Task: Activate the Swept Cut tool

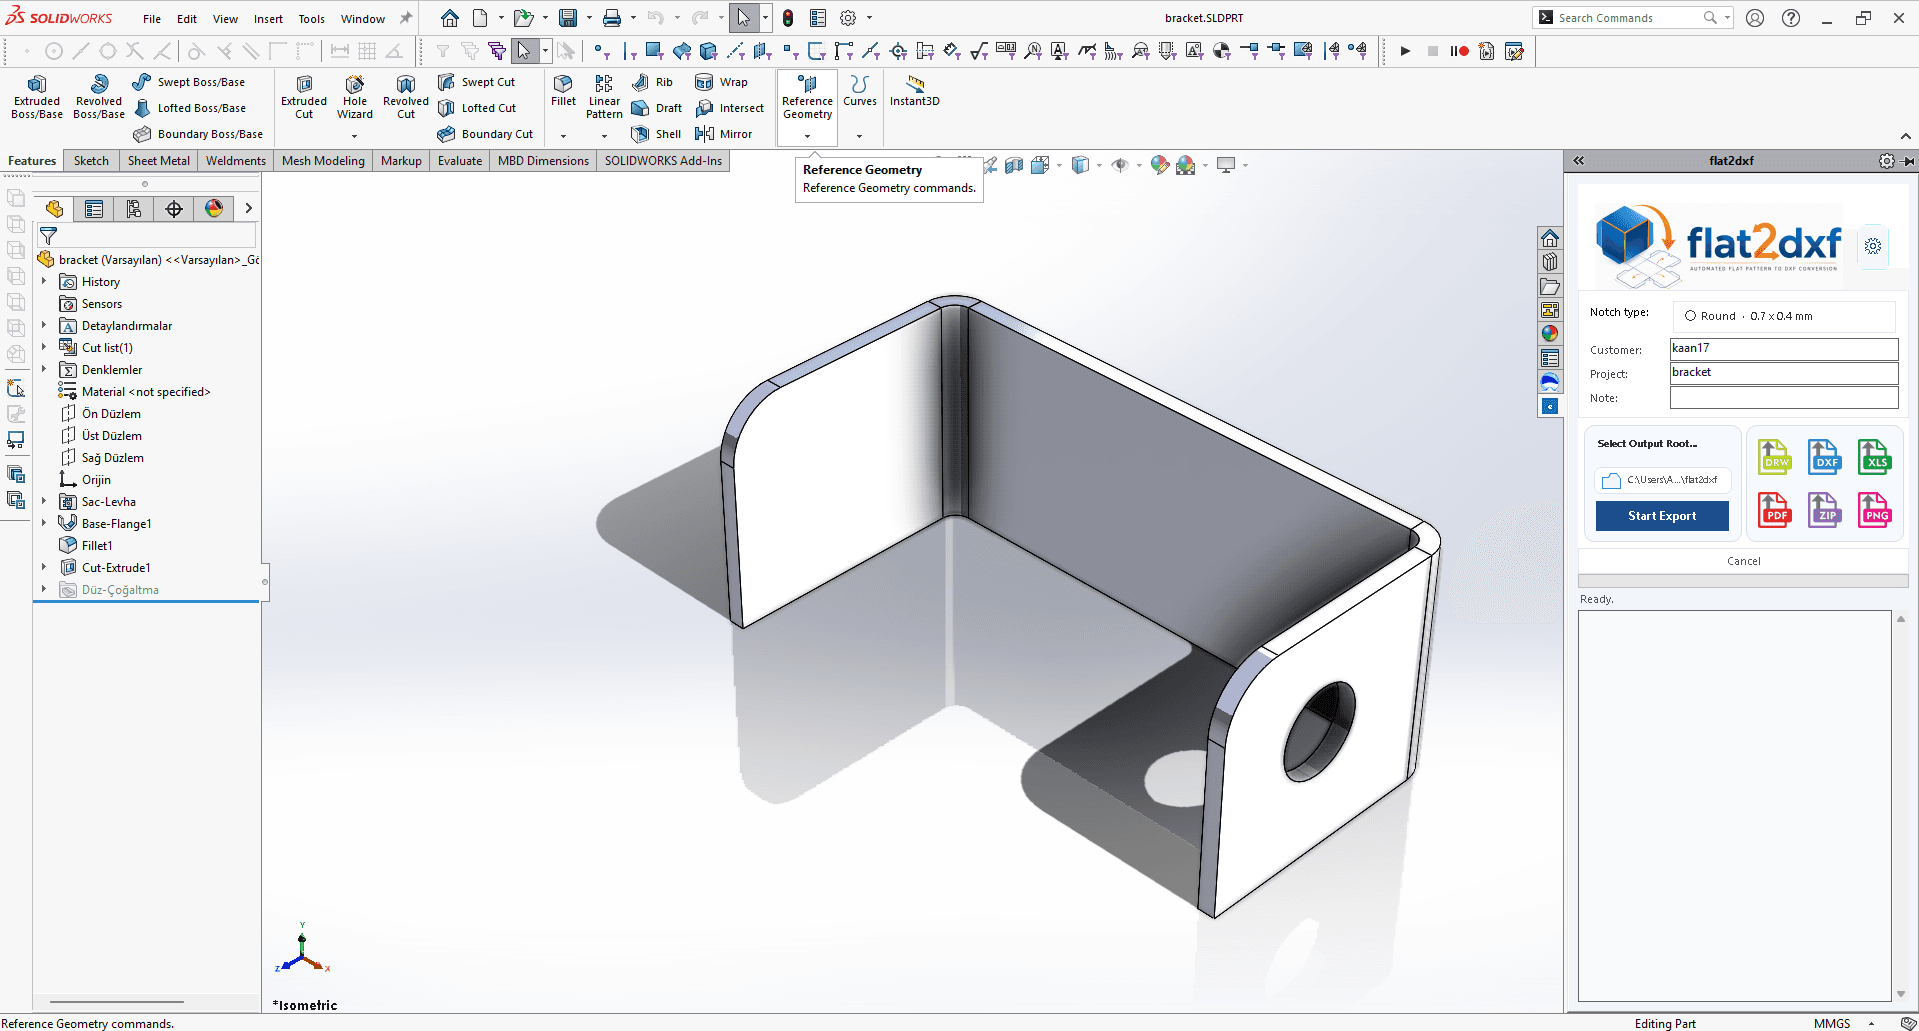Action: pos(477,82)
